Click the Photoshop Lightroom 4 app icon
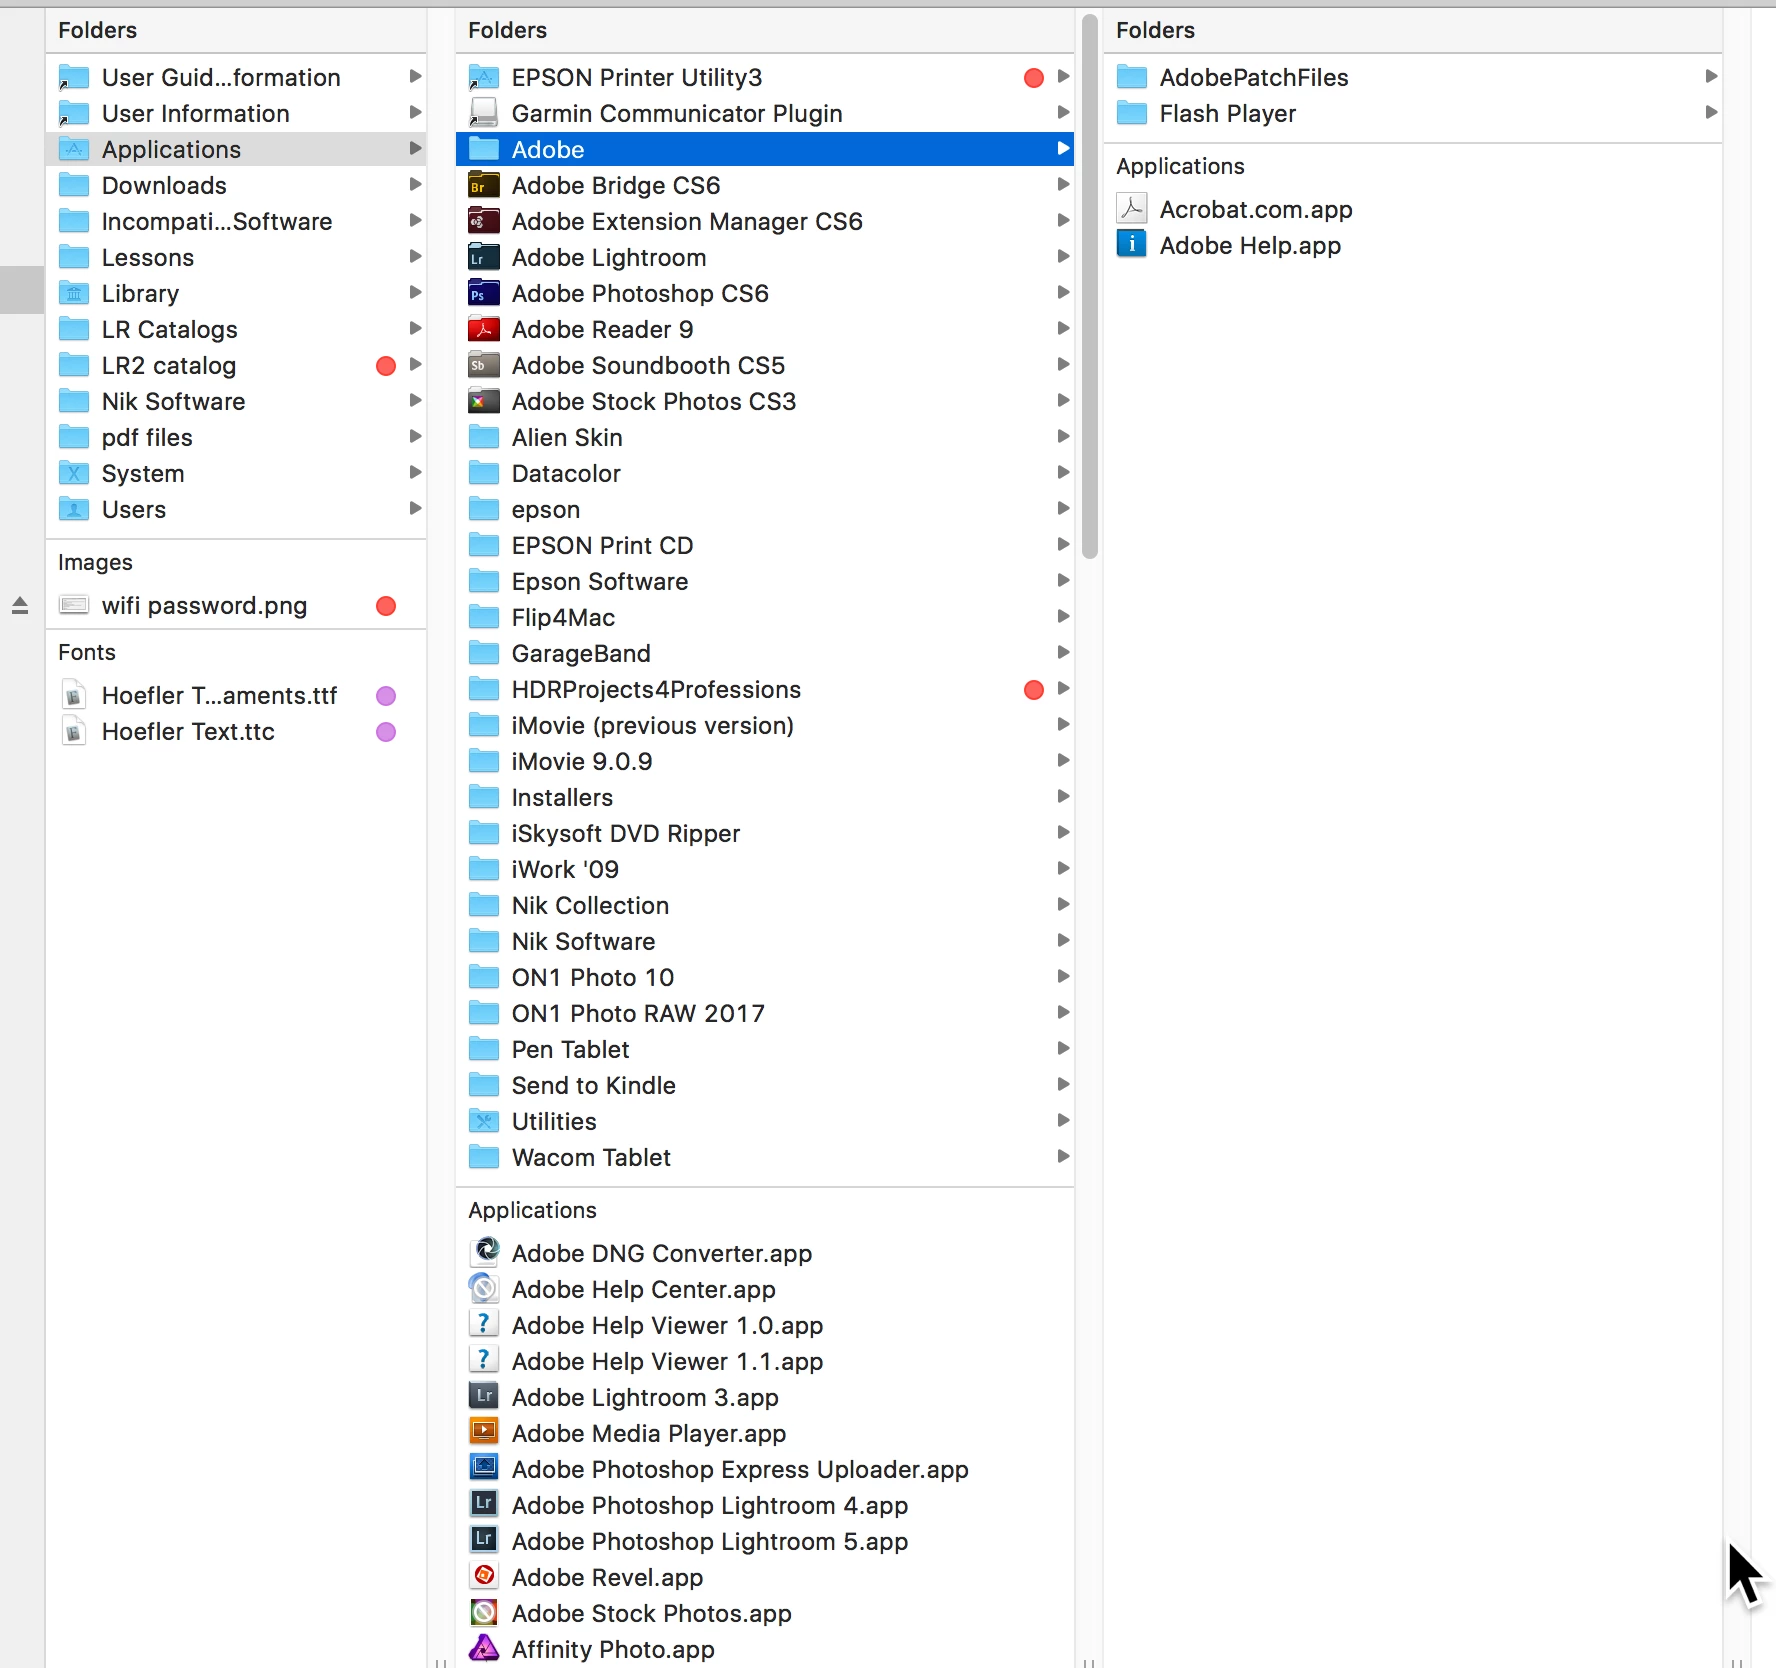The height and width of the screenshot is (1668, 1776). [x=484, y=1504]
